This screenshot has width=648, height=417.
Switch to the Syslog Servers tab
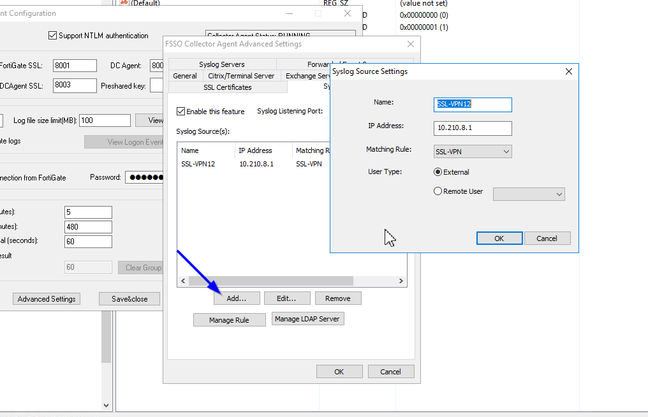(x=222, y=64)
